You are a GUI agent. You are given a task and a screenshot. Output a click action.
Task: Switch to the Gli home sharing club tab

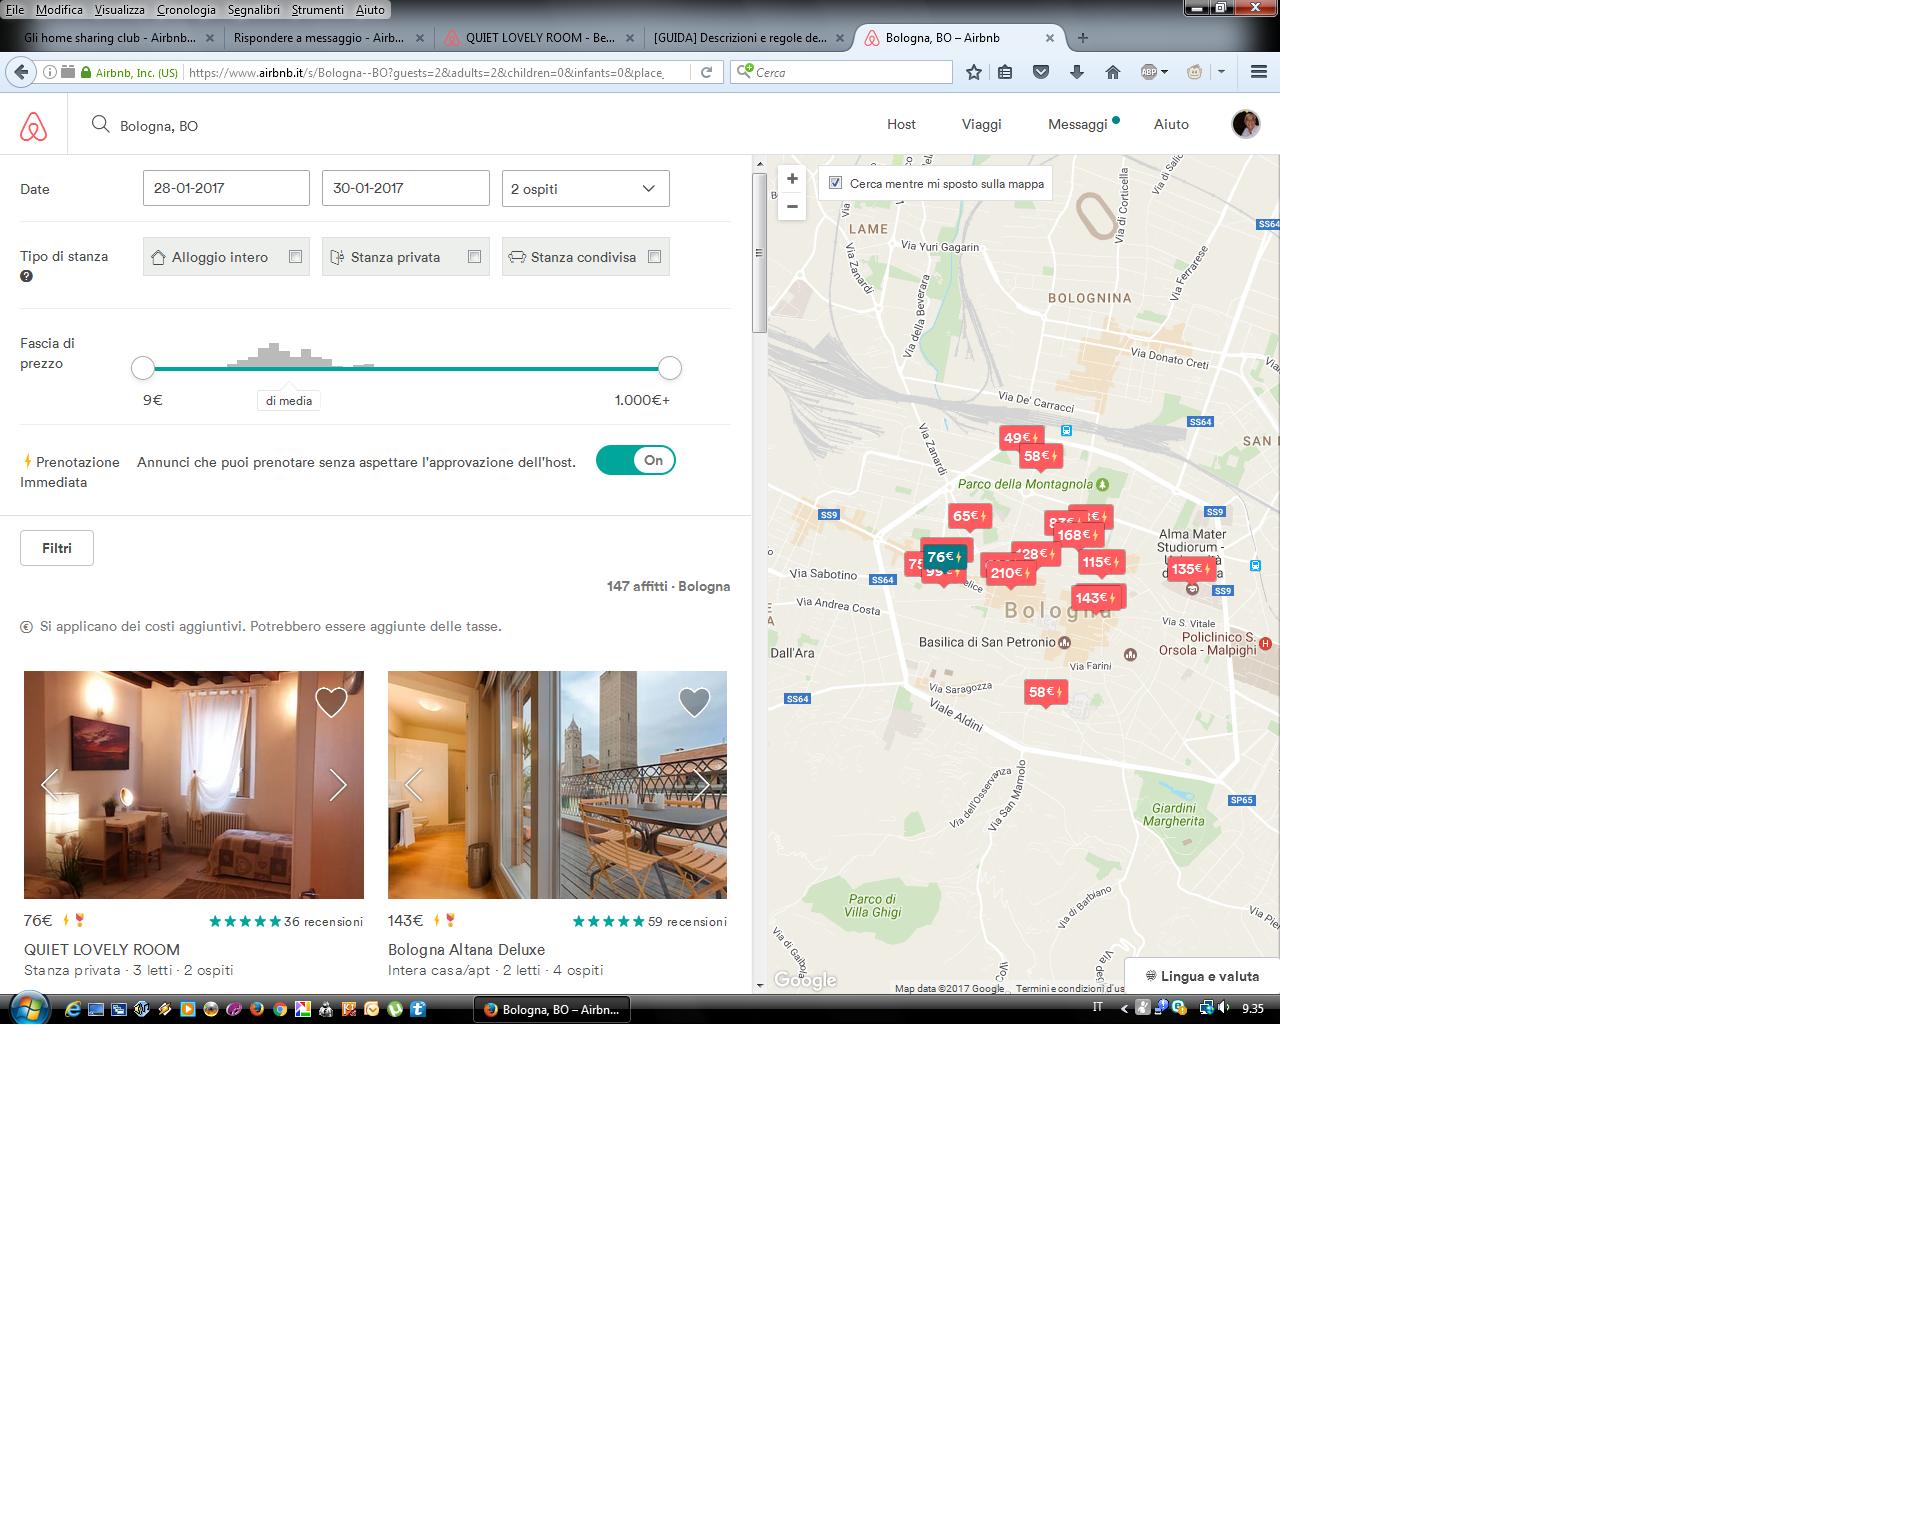[x=110, y=38]
